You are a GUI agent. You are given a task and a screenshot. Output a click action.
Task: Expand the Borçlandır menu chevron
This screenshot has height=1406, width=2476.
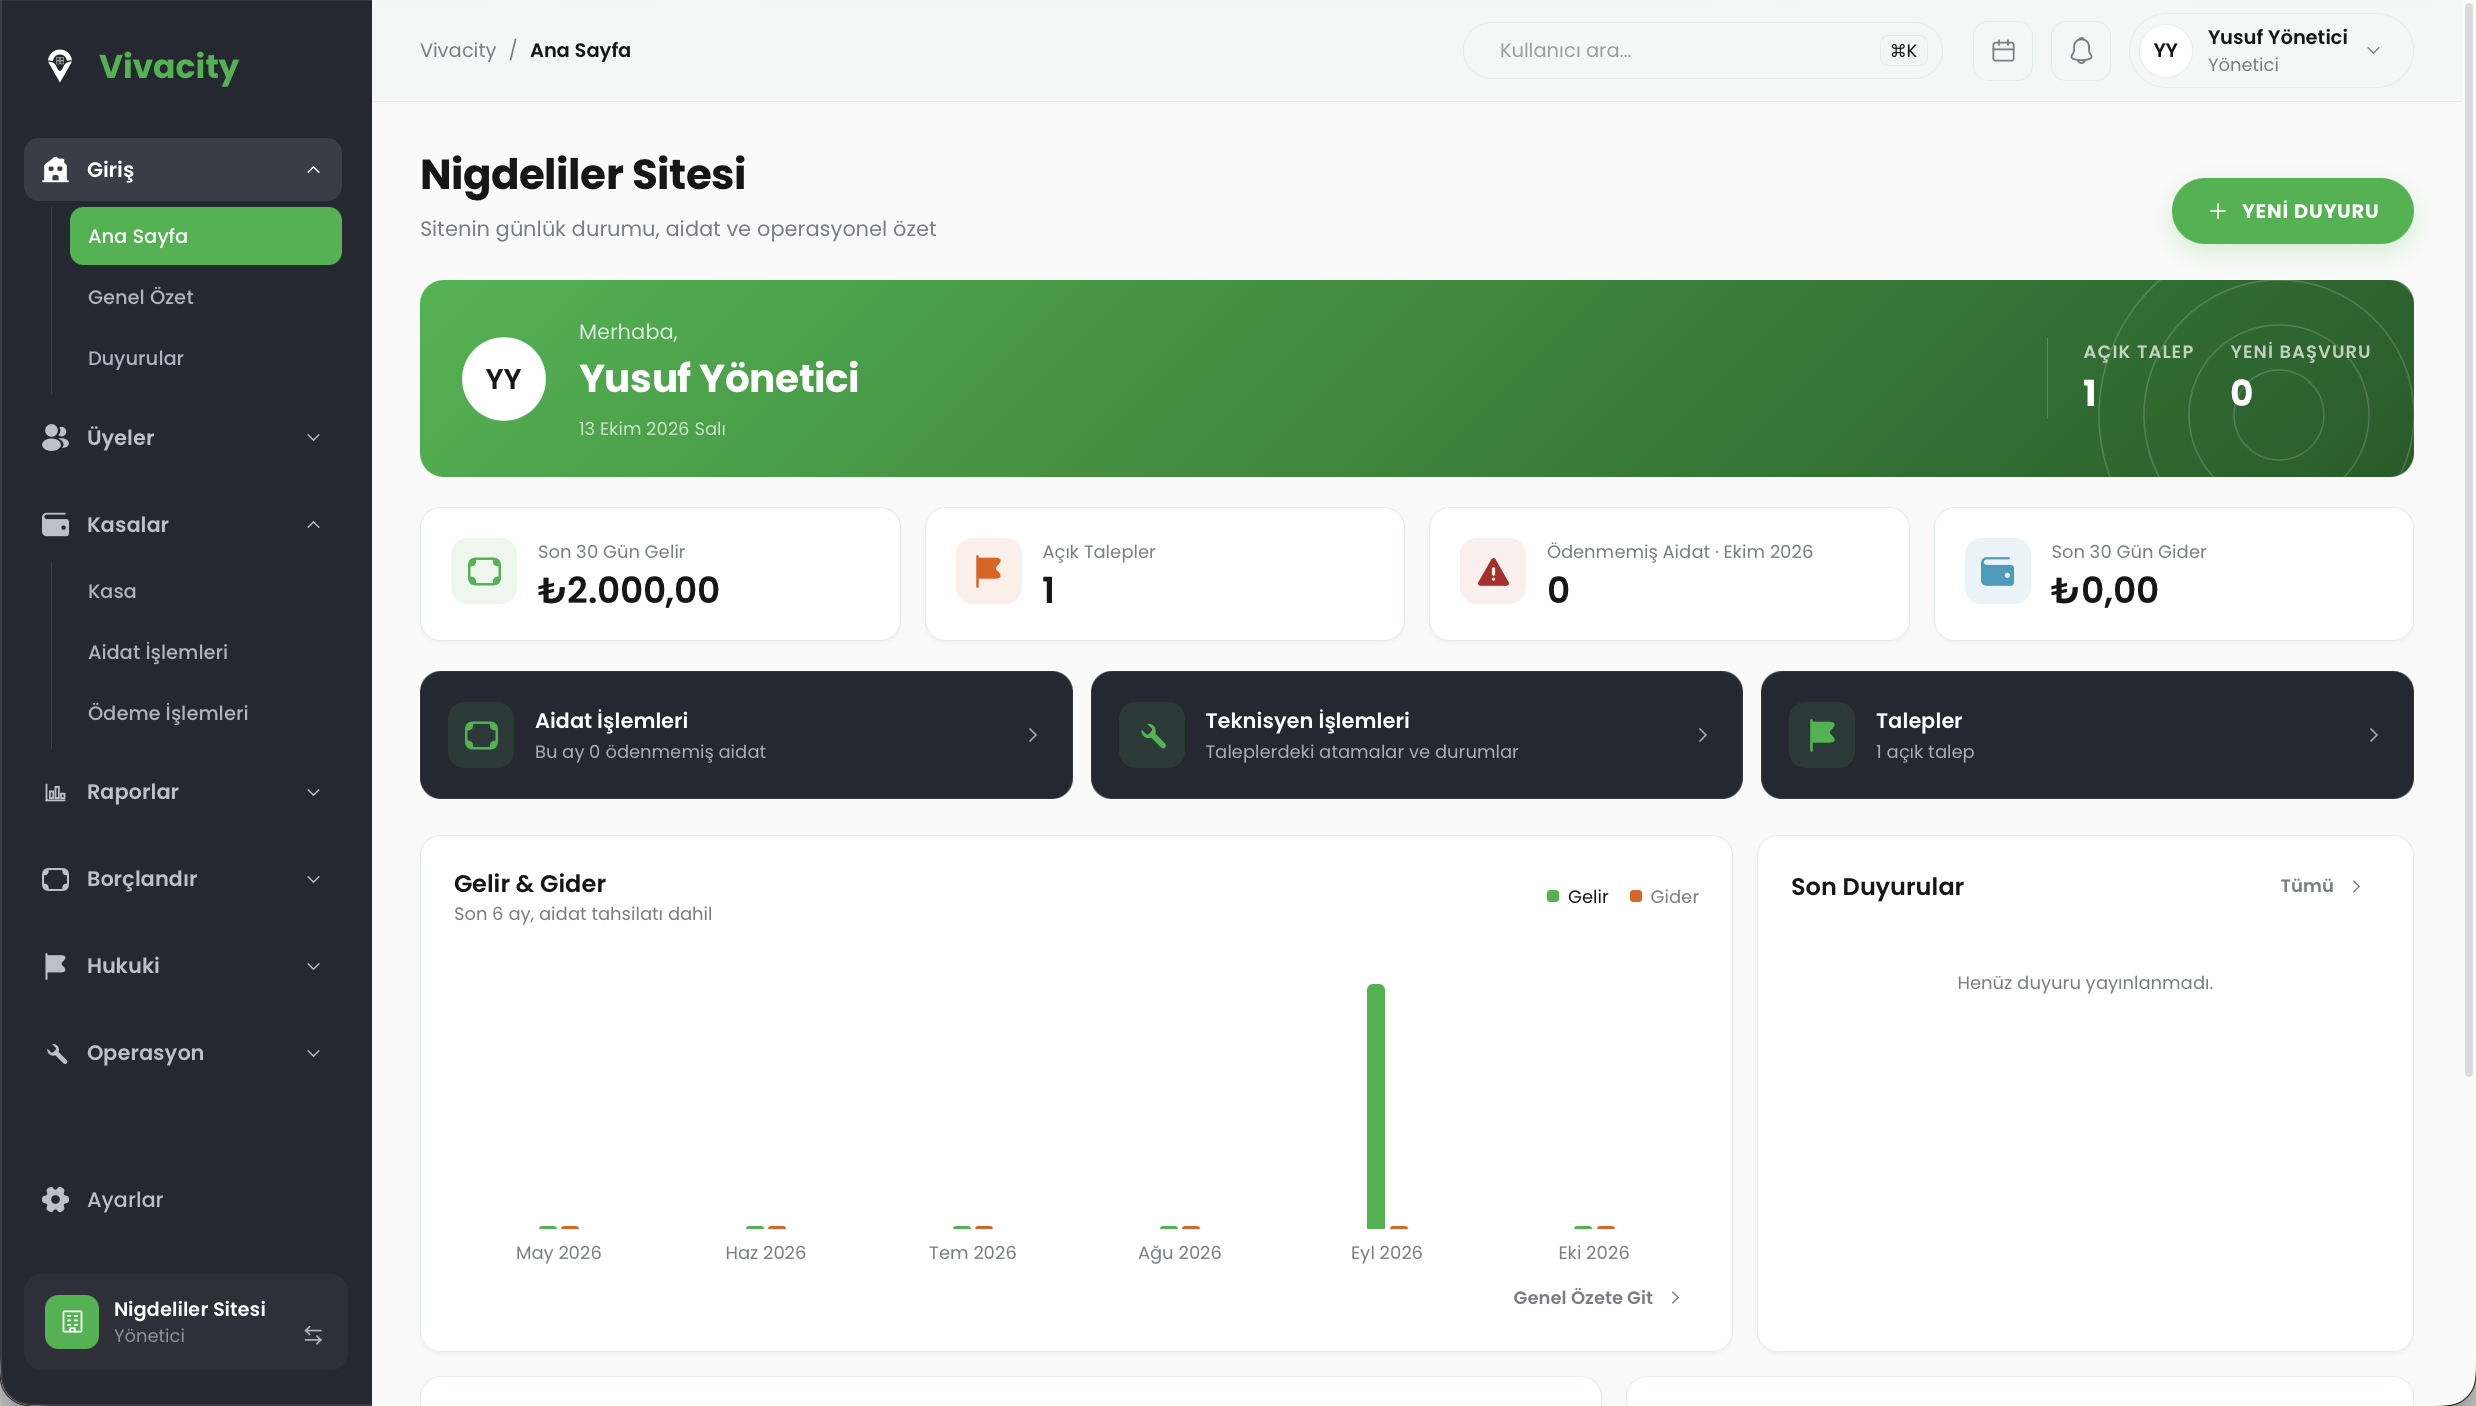313,879
